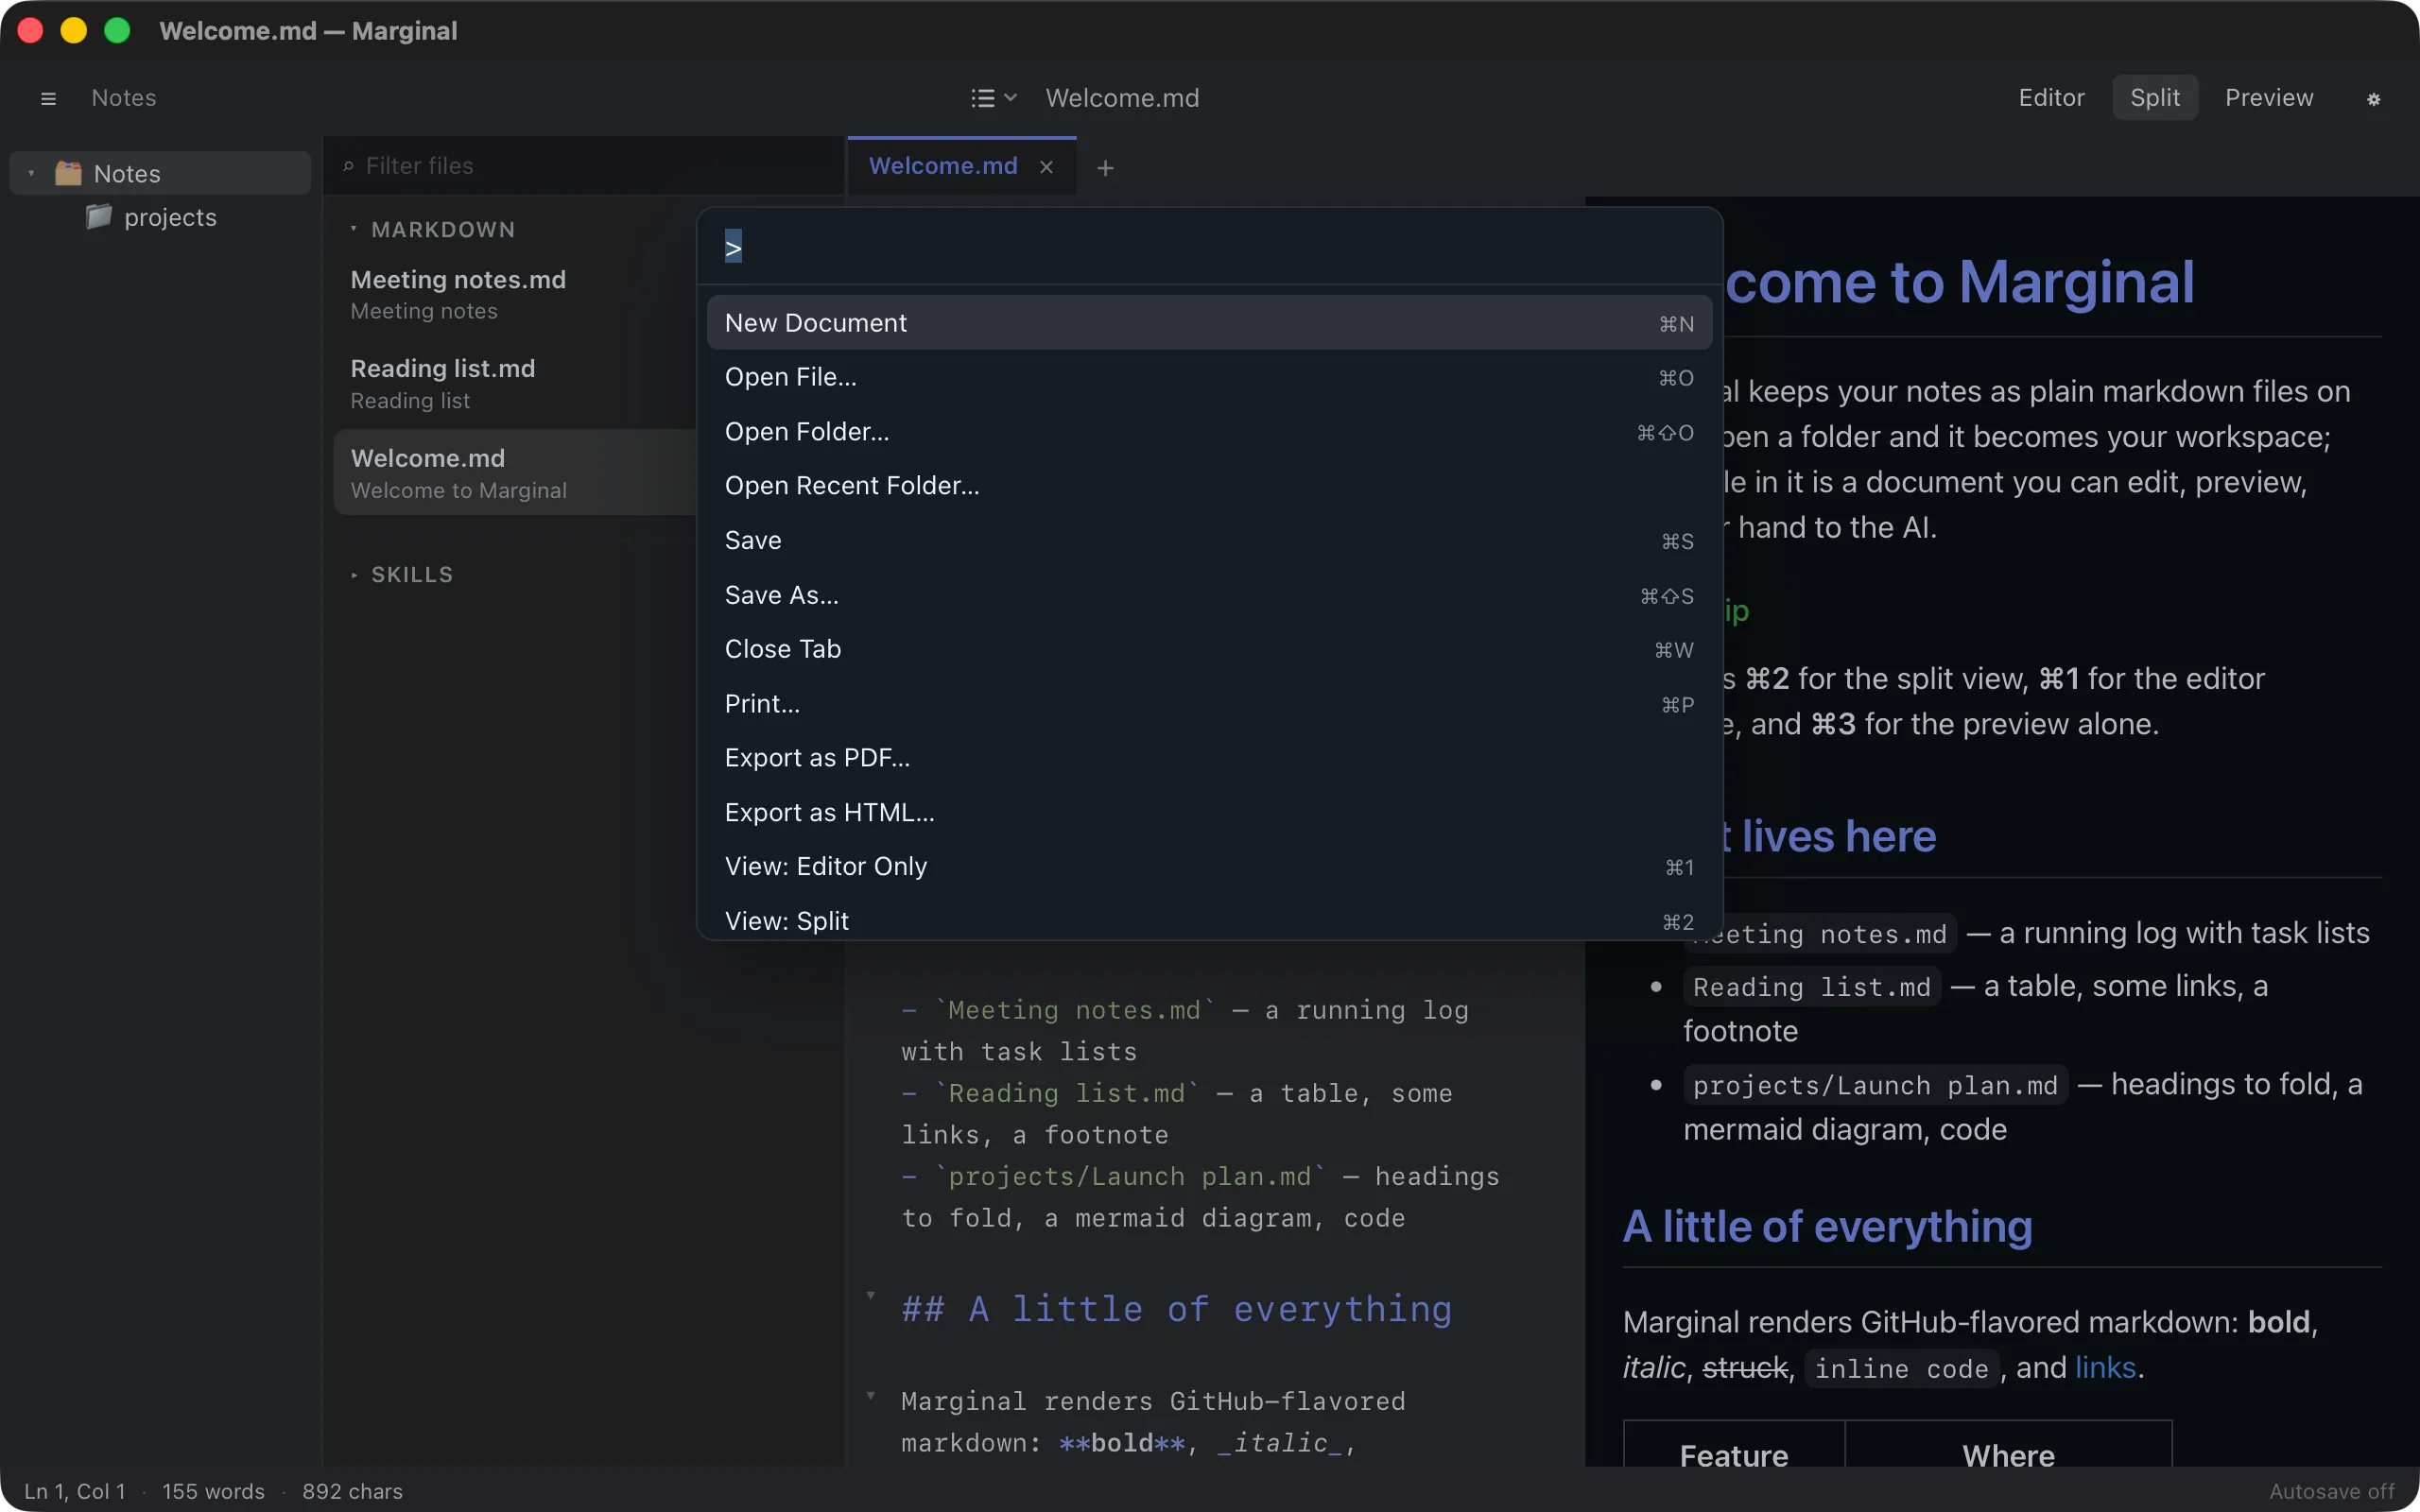The width and height of the screenshot is (2420, 1512).
Task: Choose Print... command
Action: [x=1209, y=704]
